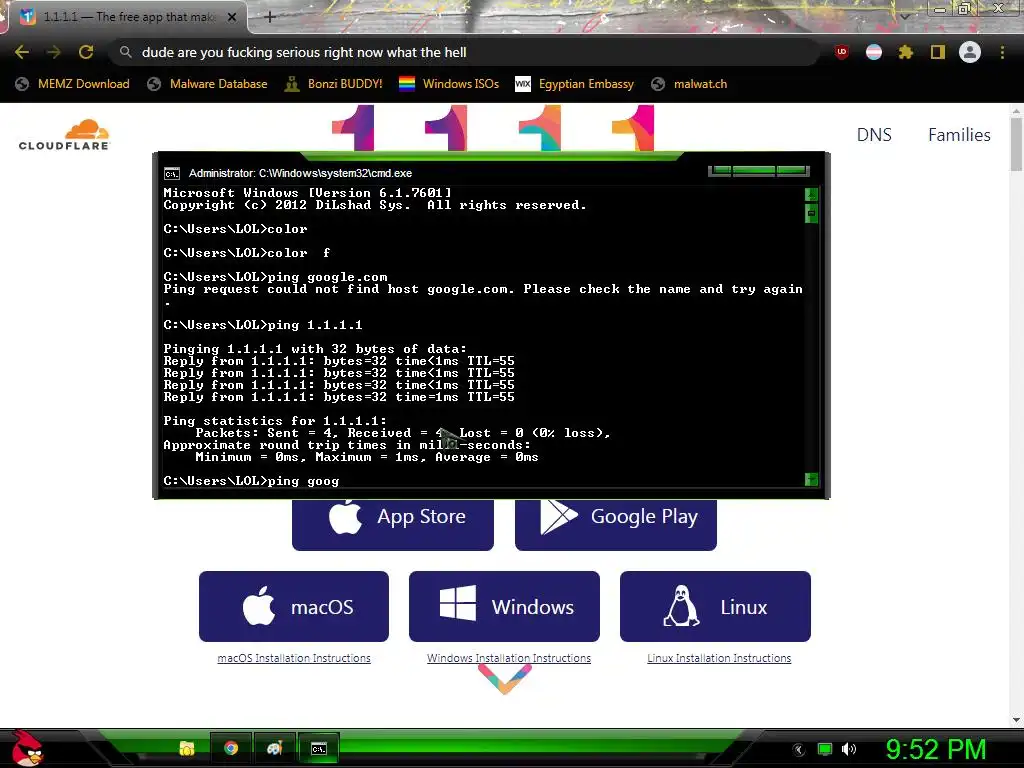Viewport: 1024px width, 768px height.
Task: Click the page scrollbar thumb
Action: tap(1016, 145)
